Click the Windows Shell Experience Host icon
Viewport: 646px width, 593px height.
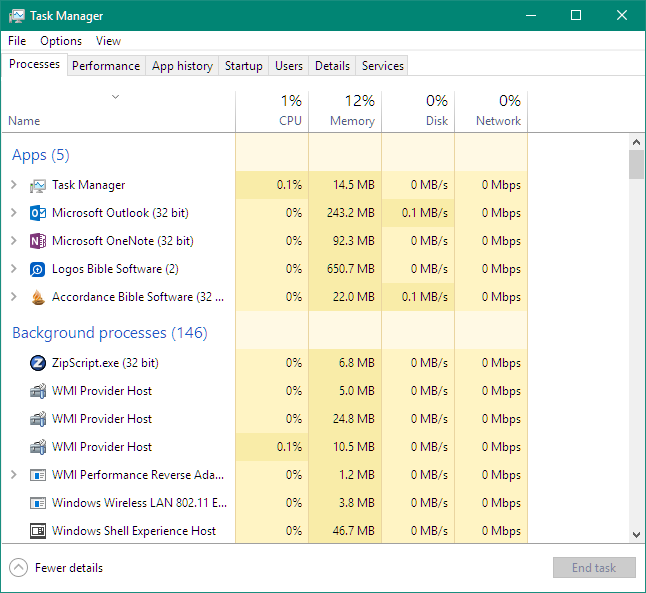pyautogui.click(x=38, y=531)
